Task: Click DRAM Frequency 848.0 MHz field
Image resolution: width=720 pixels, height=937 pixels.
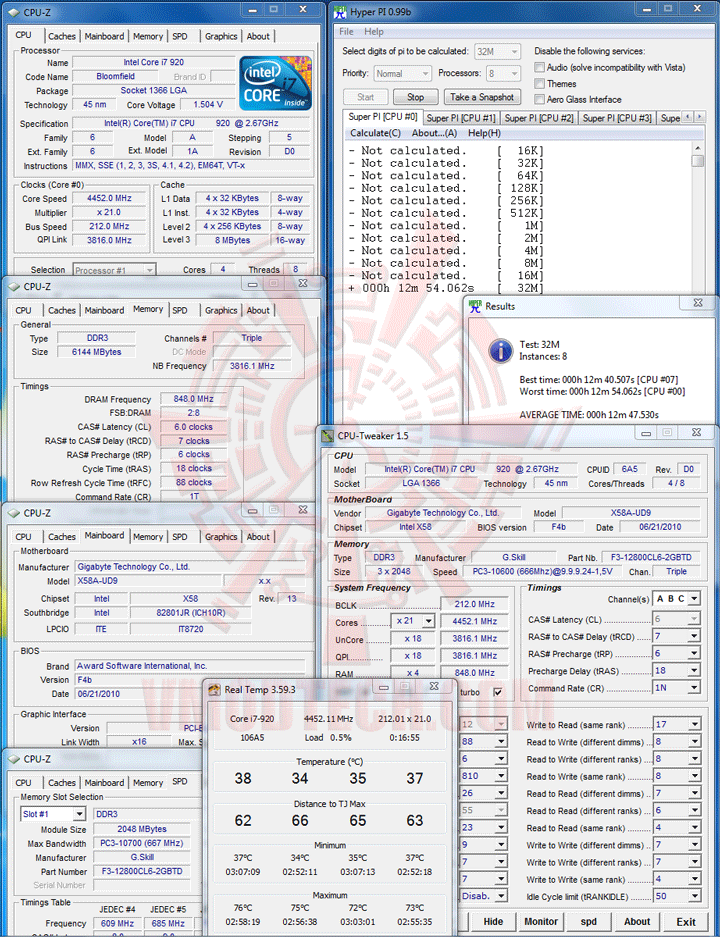Action: coord(193,399)
